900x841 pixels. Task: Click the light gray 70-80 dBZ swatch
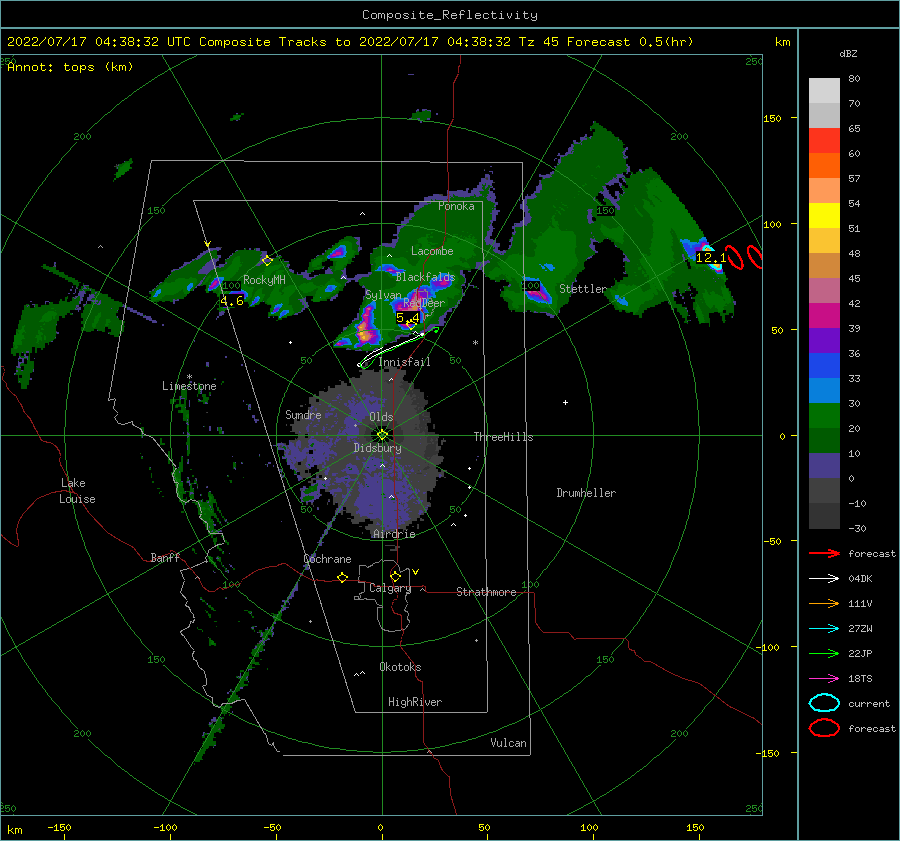[824, 91]
